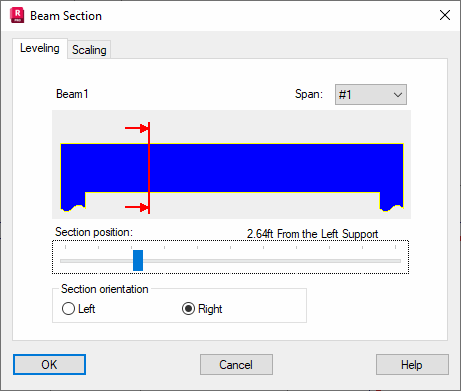Switch to the Leveling tab
The image size is (461, 391).
click(x=40, y=48)
